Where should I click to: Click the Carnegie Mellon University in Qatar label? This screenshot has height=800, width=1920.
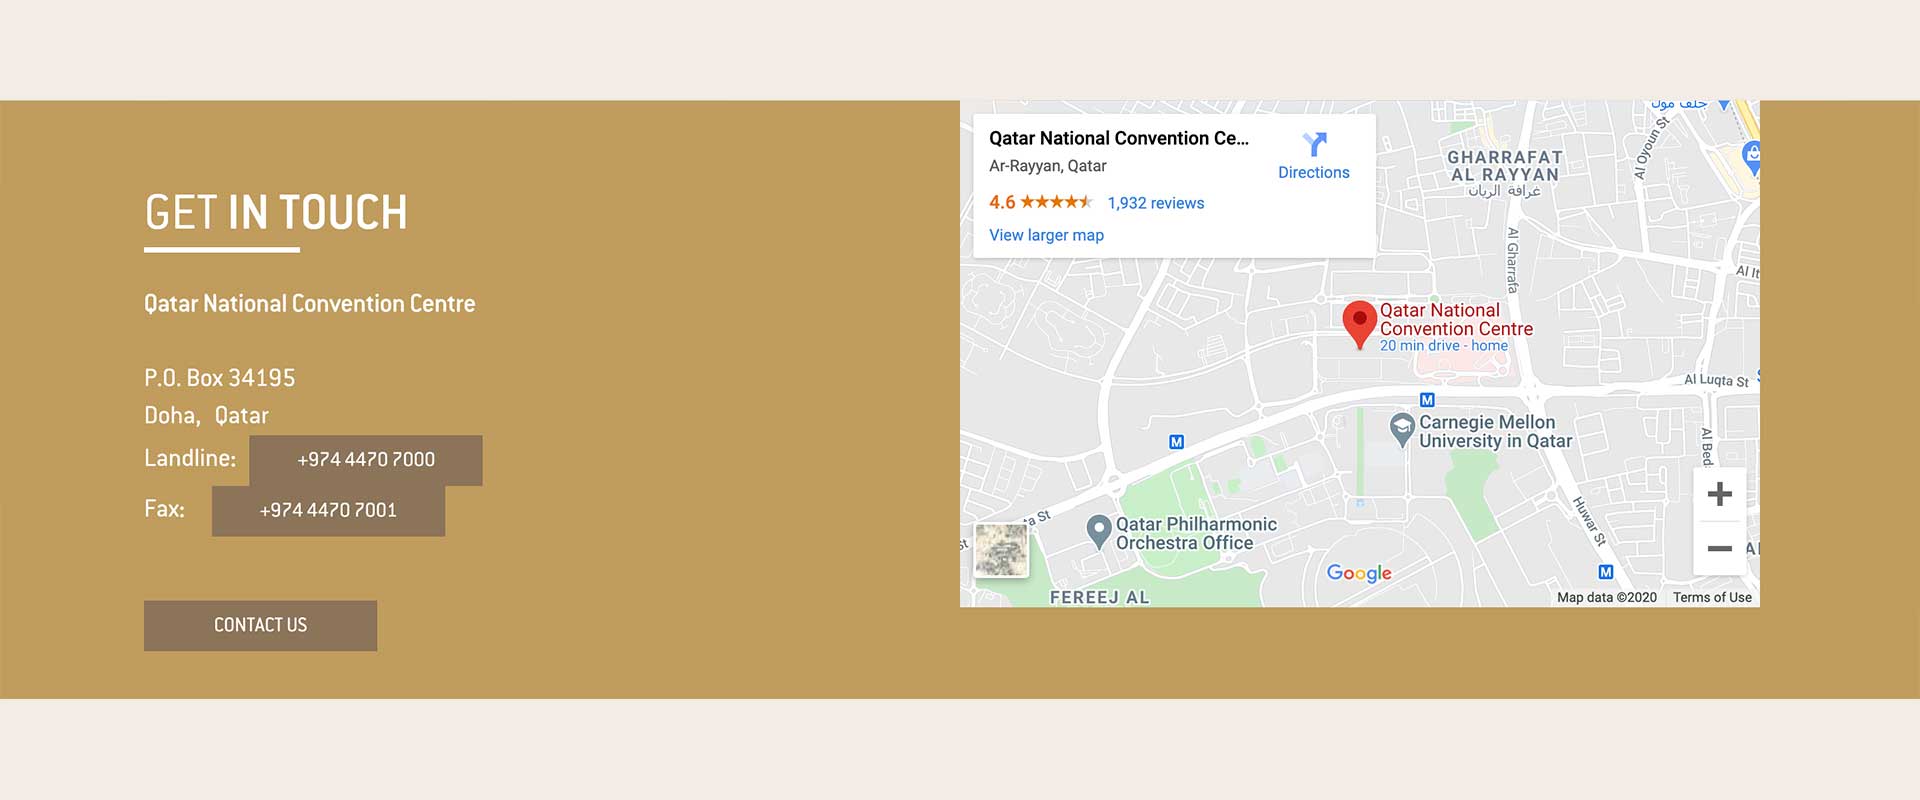pyautogui.click(x=1495, y=432)
